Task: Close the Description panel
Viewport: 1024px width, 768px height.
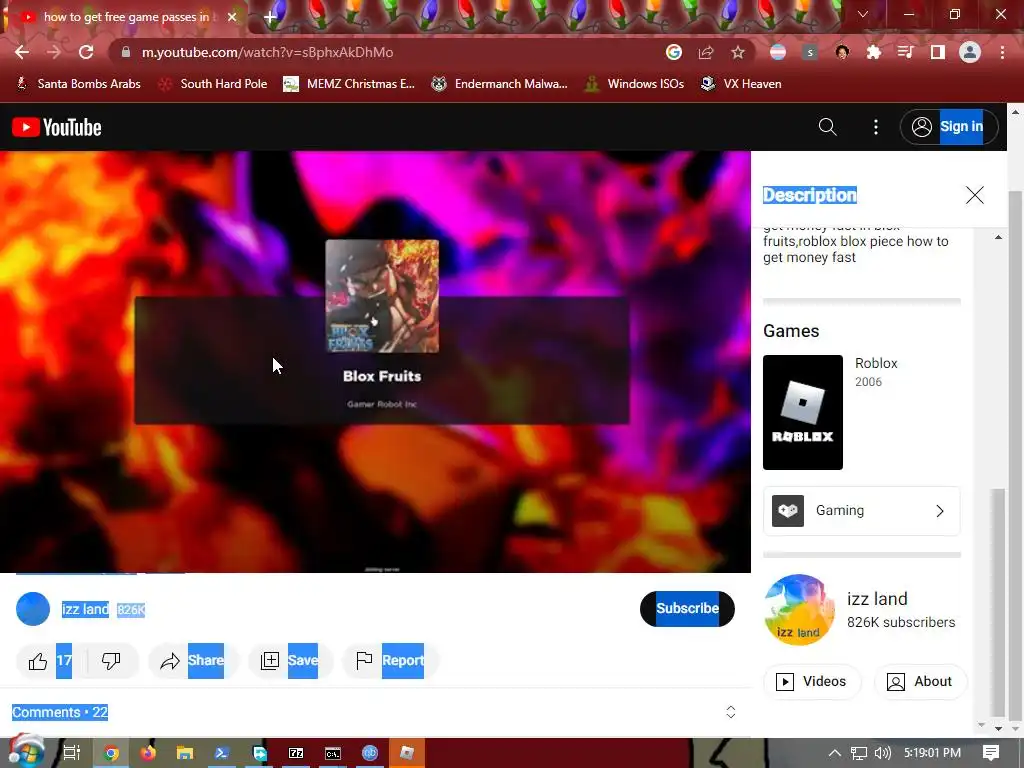Action: coord(974,195)
